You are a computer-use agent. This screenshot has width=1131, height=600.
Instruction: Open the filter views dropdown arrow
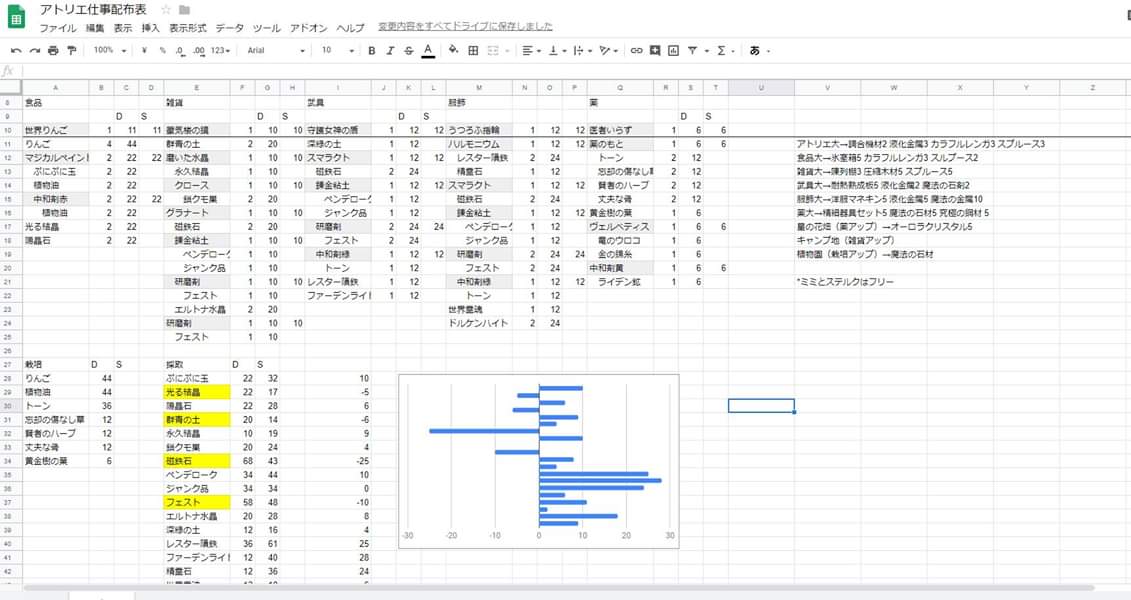point(706,51)
